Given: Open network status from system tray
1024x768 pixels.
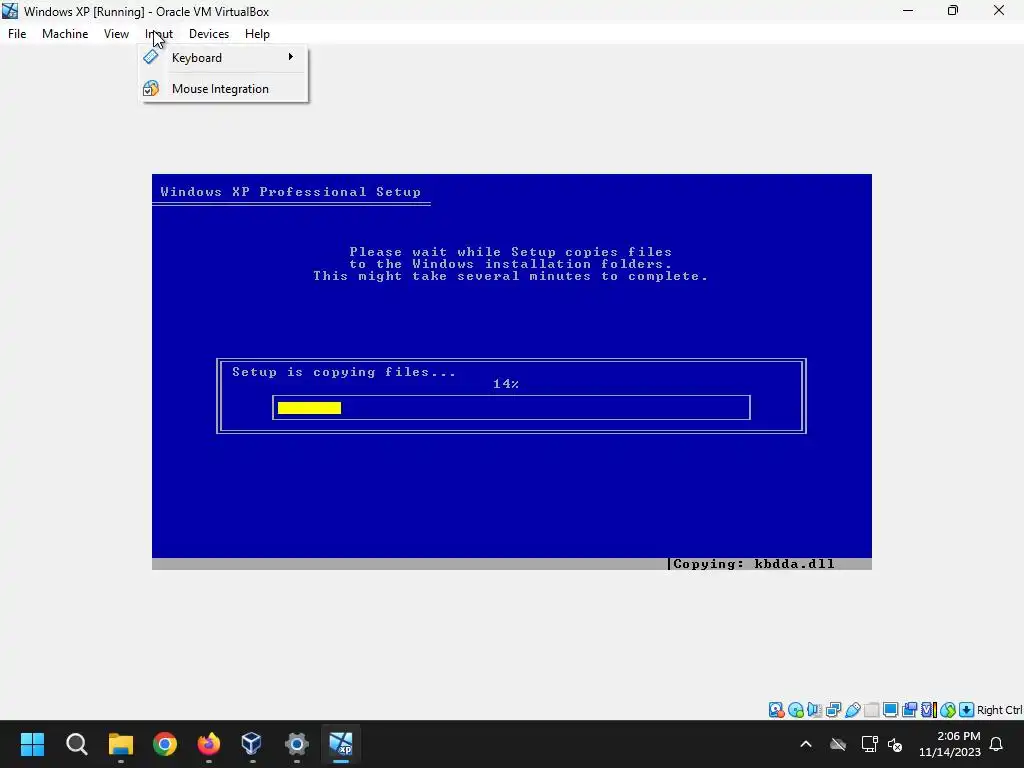Looking at the screenshot, I should tap(869, 744).
